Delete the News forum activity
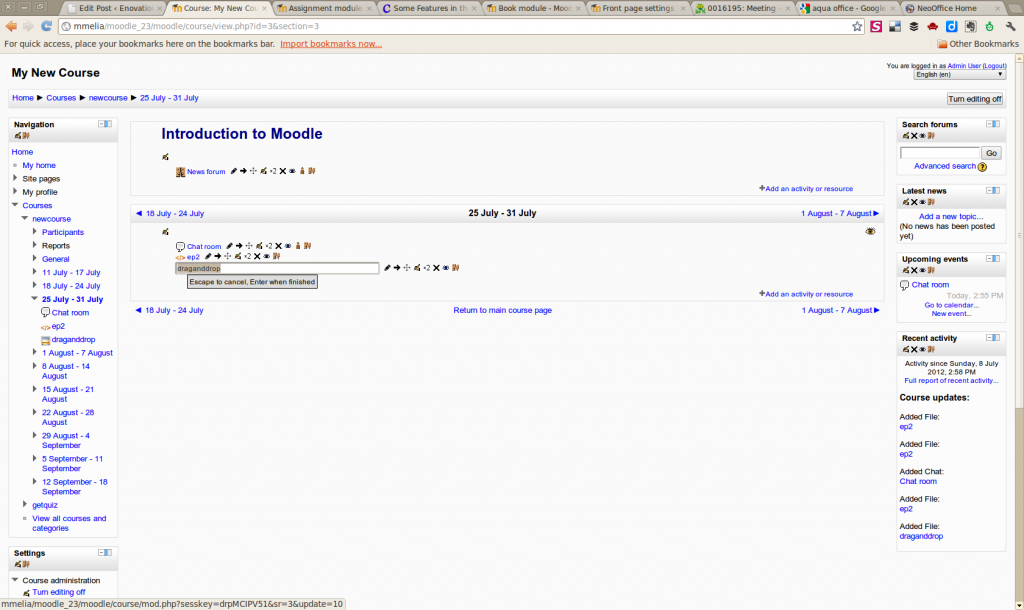The height and width of the screenshot is (610, 1024). click(x=283, y=171)
